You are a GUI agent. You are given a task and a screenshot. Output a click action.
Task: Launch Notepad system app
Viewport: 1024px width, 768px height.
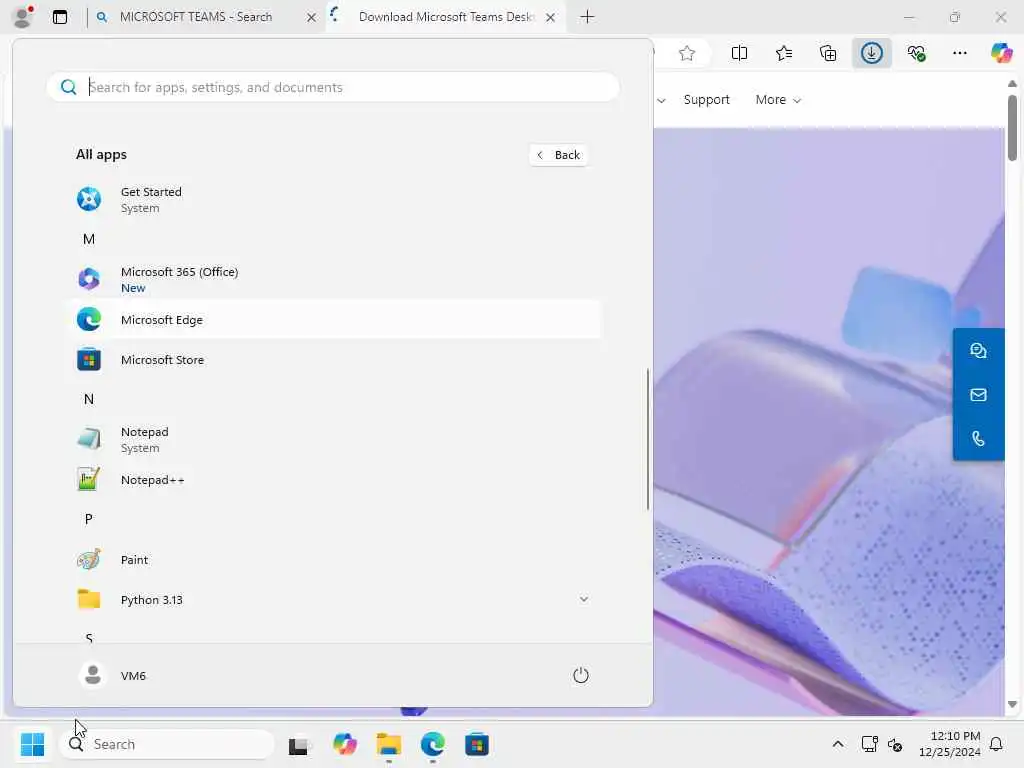pyautogui.click(x=333, y=440)
